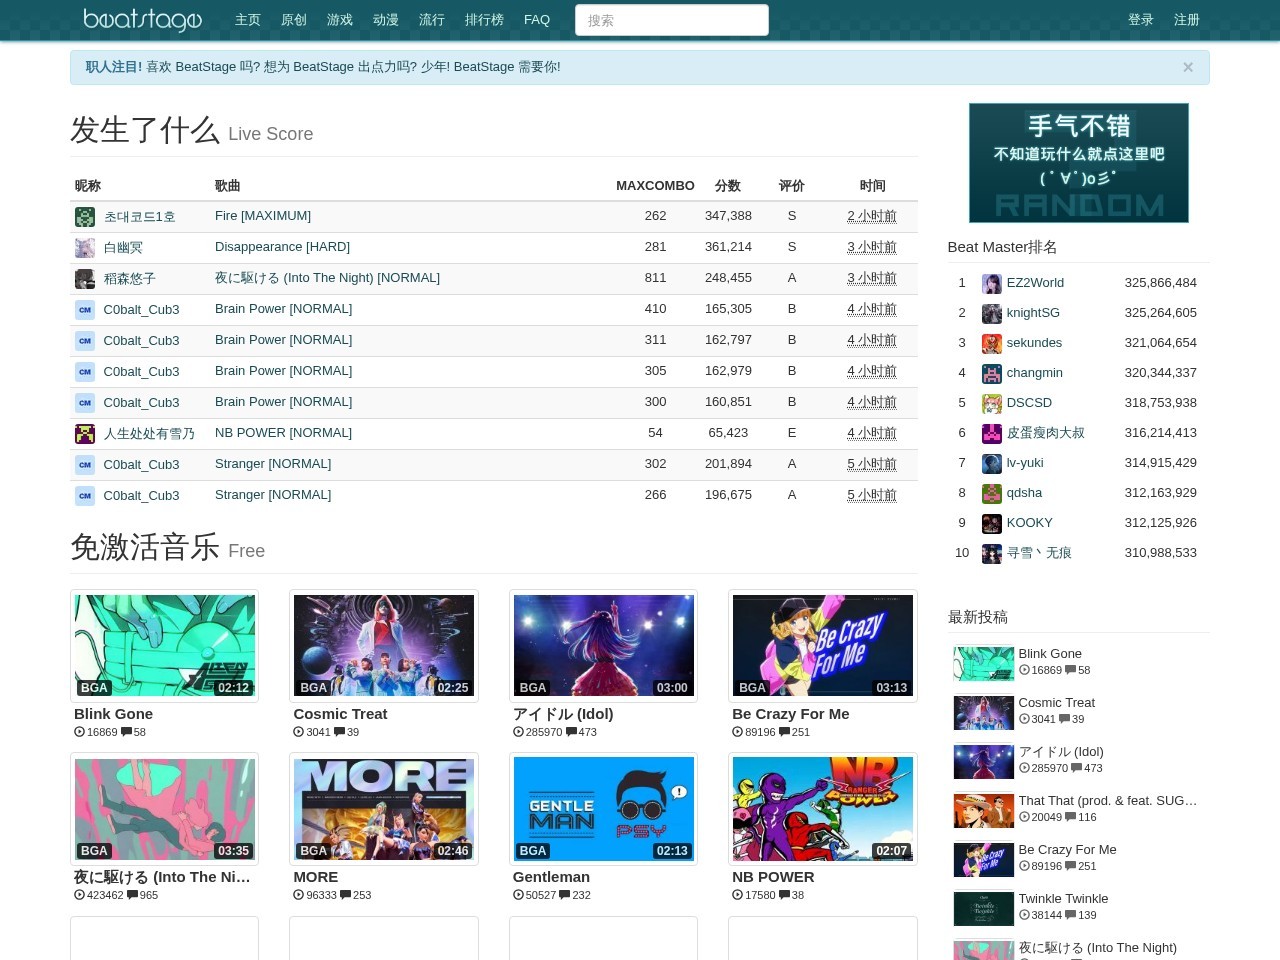Open the RANDOM song picker banner
This screenshot has height=960, width=1280.
point(1078,162)
